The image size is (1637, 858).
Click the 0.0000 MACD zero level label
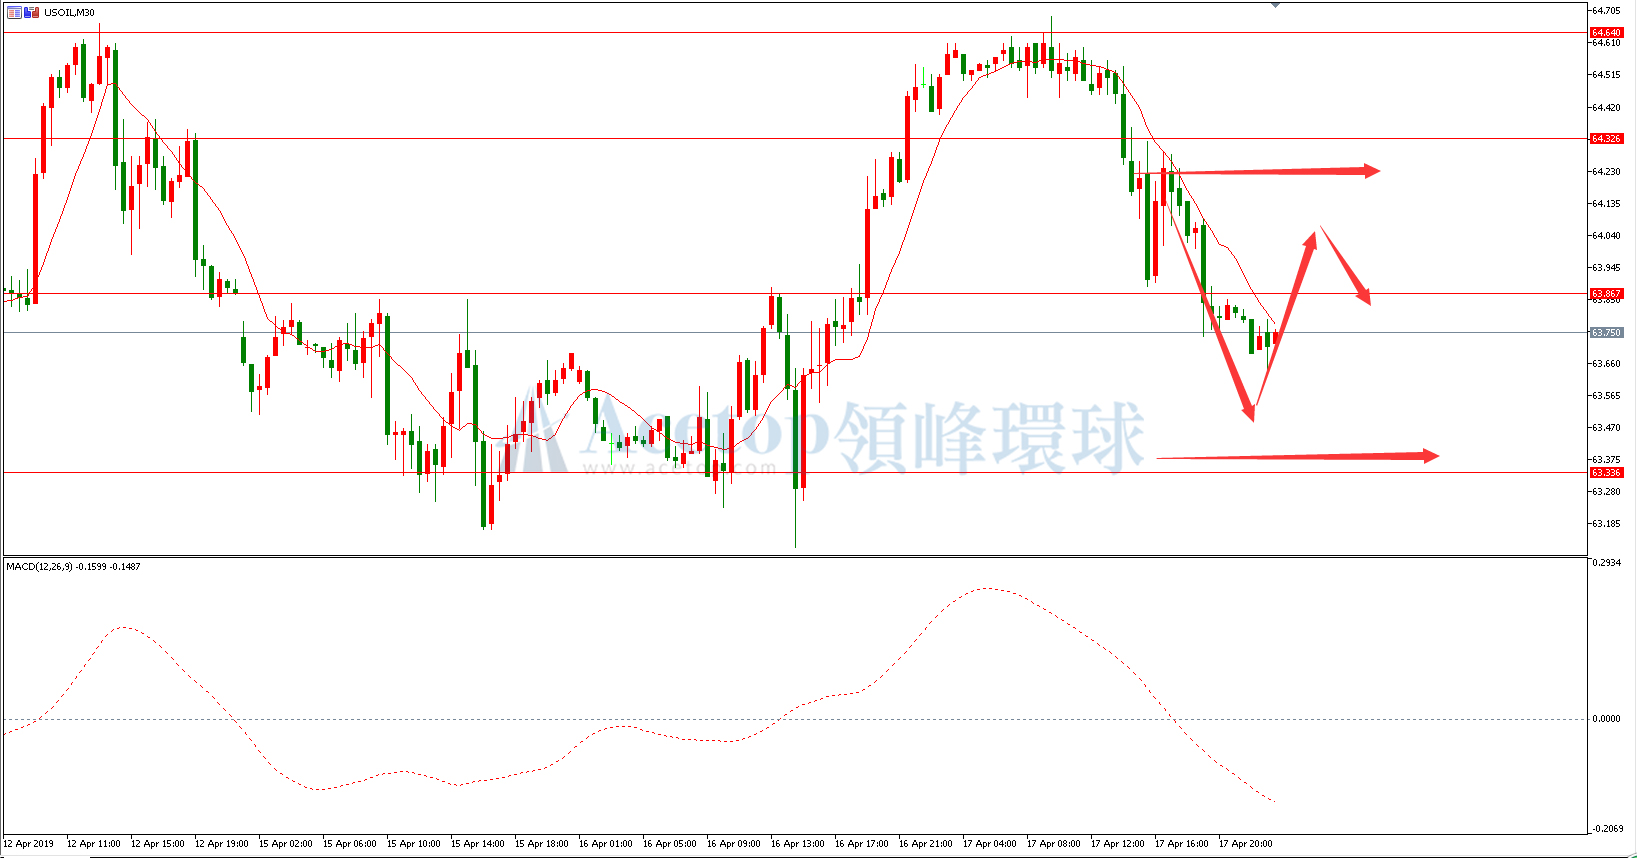[x=1607, y=718]
